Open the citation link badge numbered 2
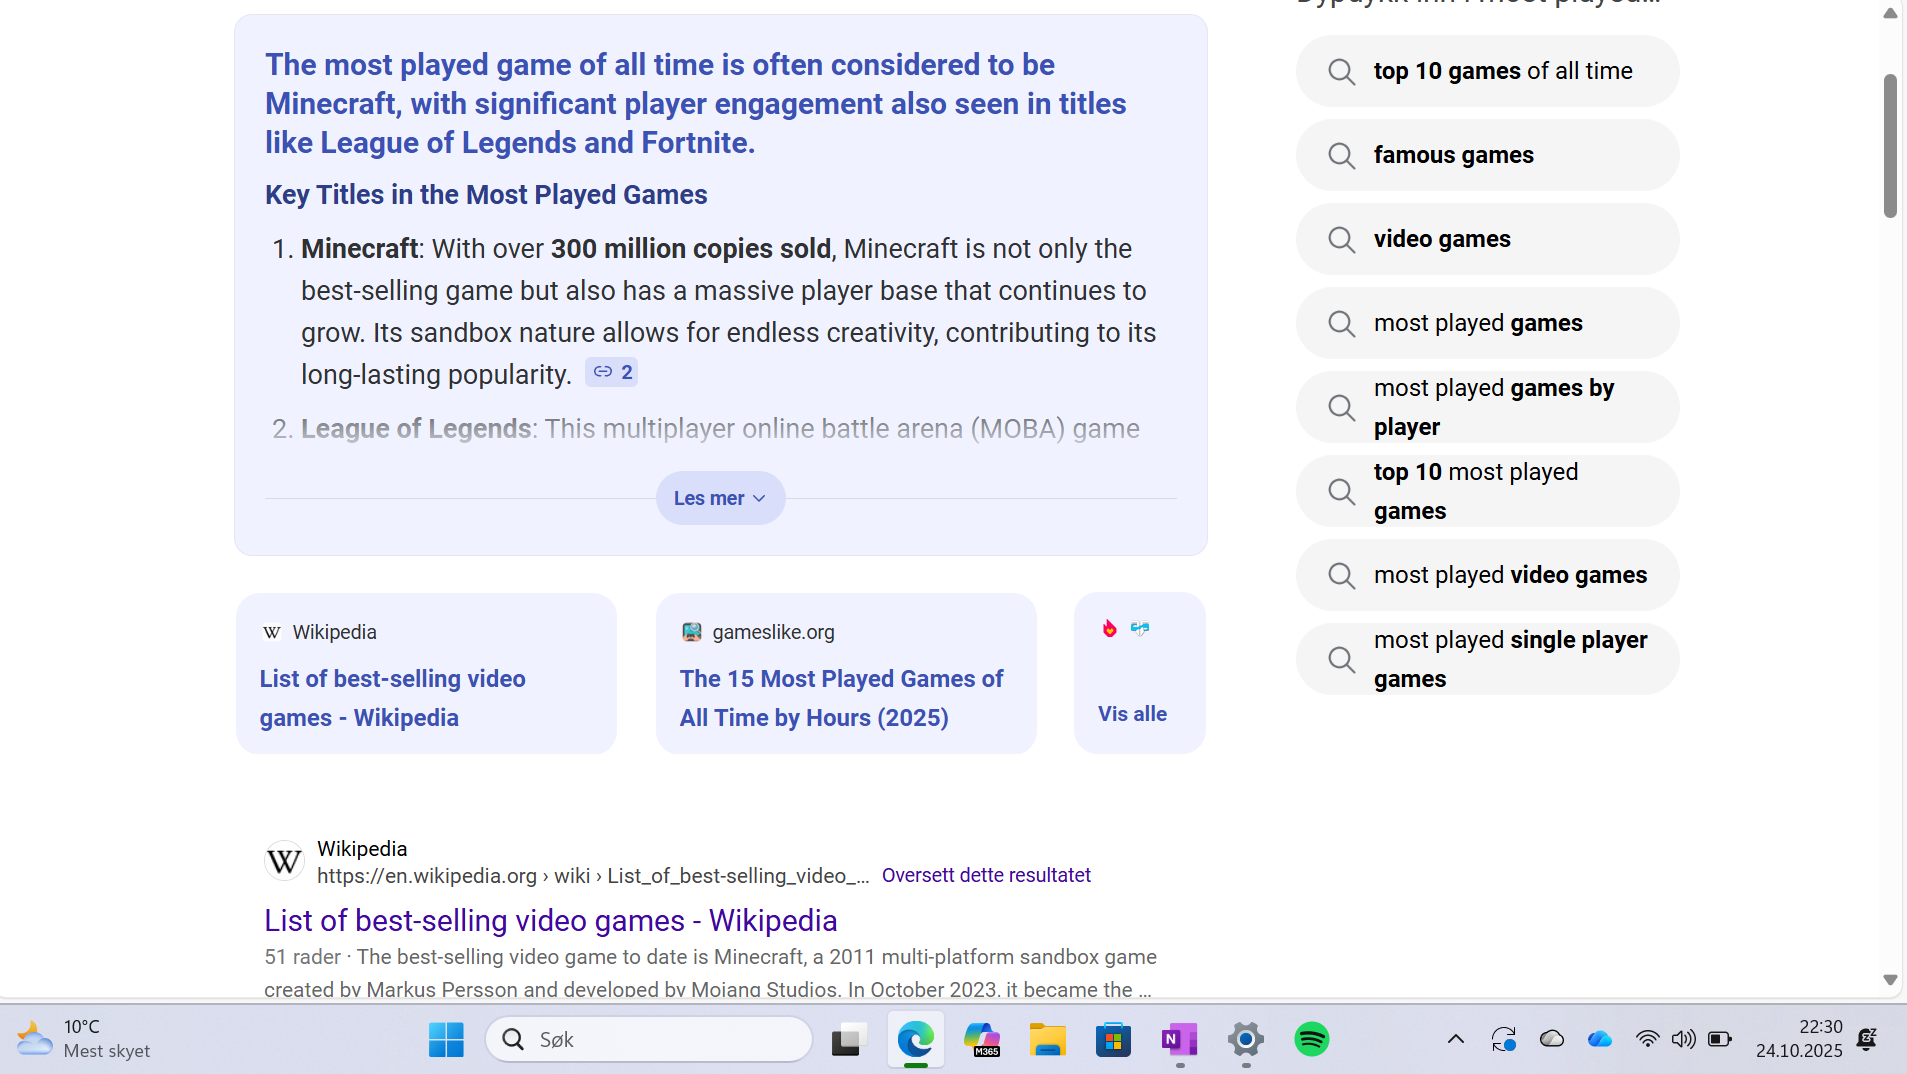1907x1074 pixels. pyautogui.click(x=612, y=373)
